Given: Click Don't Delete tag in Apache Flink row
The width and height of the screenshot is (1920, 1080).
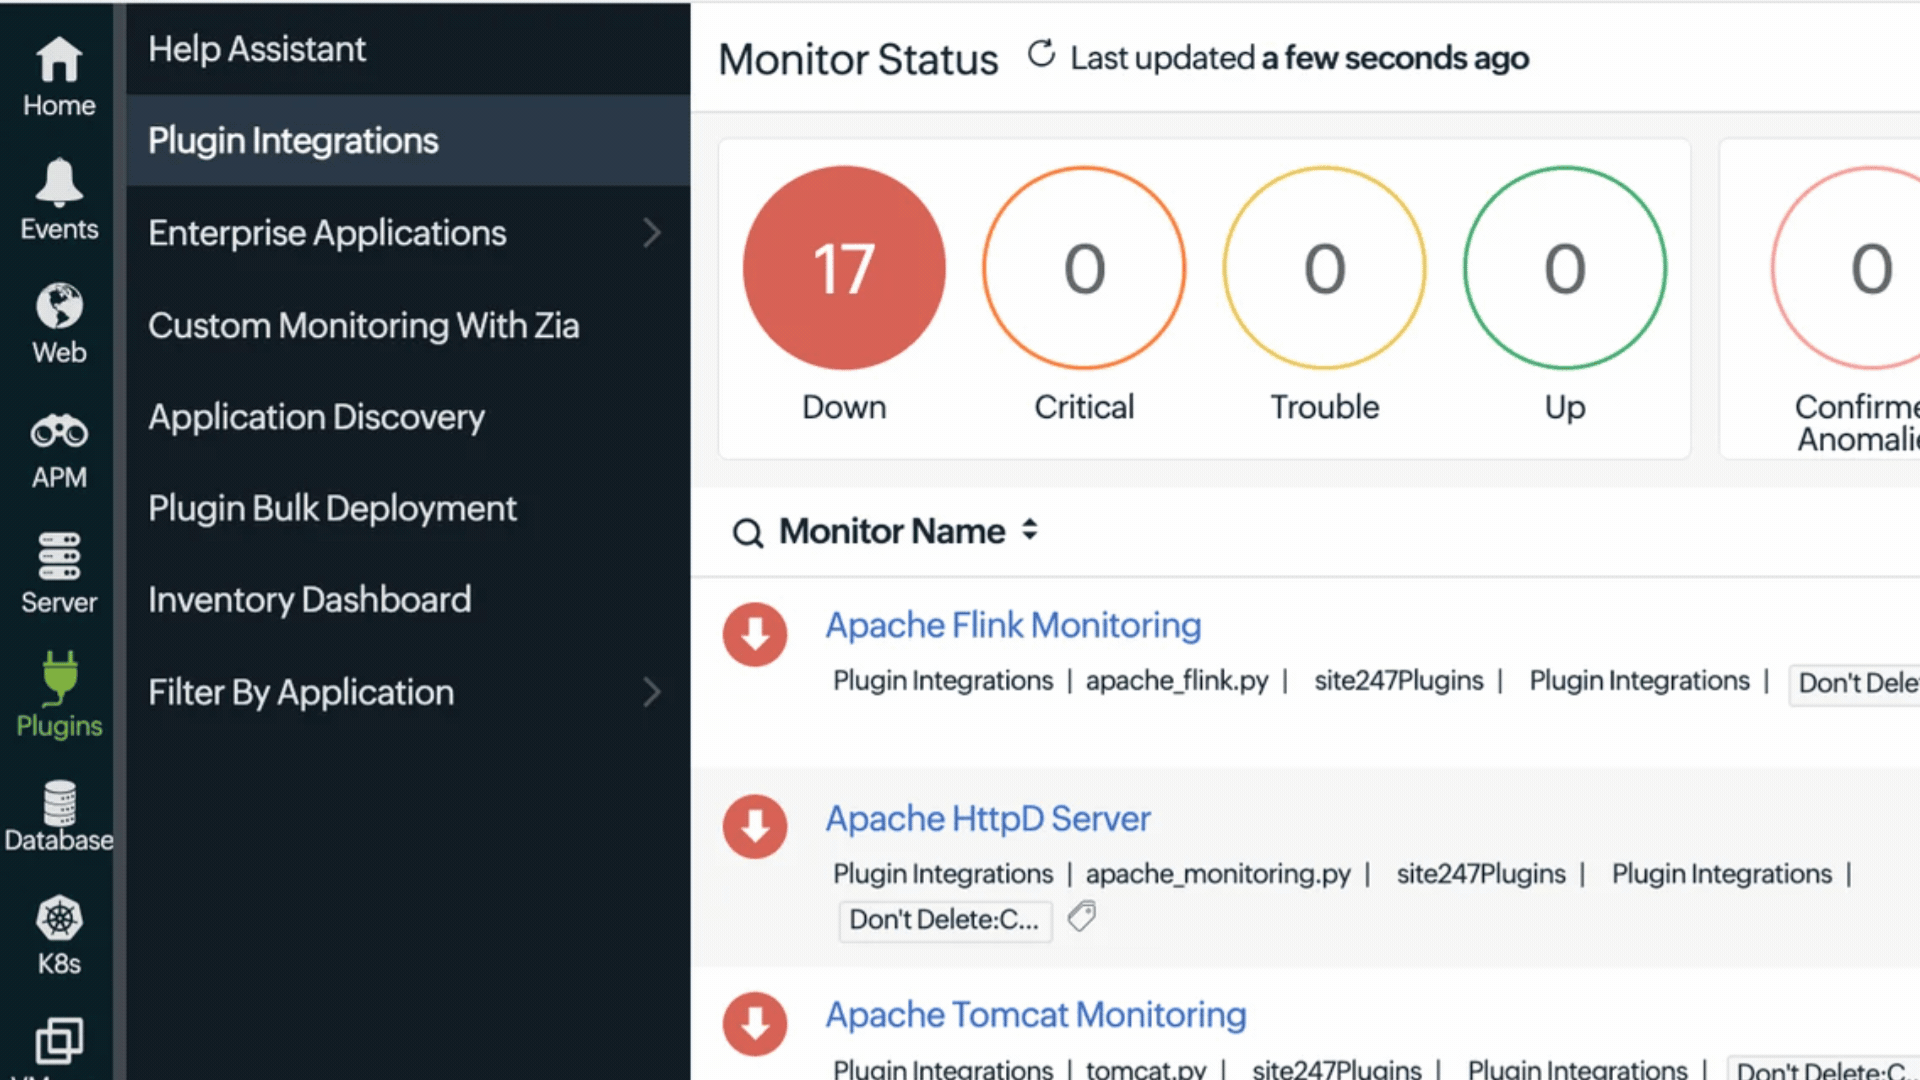Looking at the screenshot, I should [1856, 684].
